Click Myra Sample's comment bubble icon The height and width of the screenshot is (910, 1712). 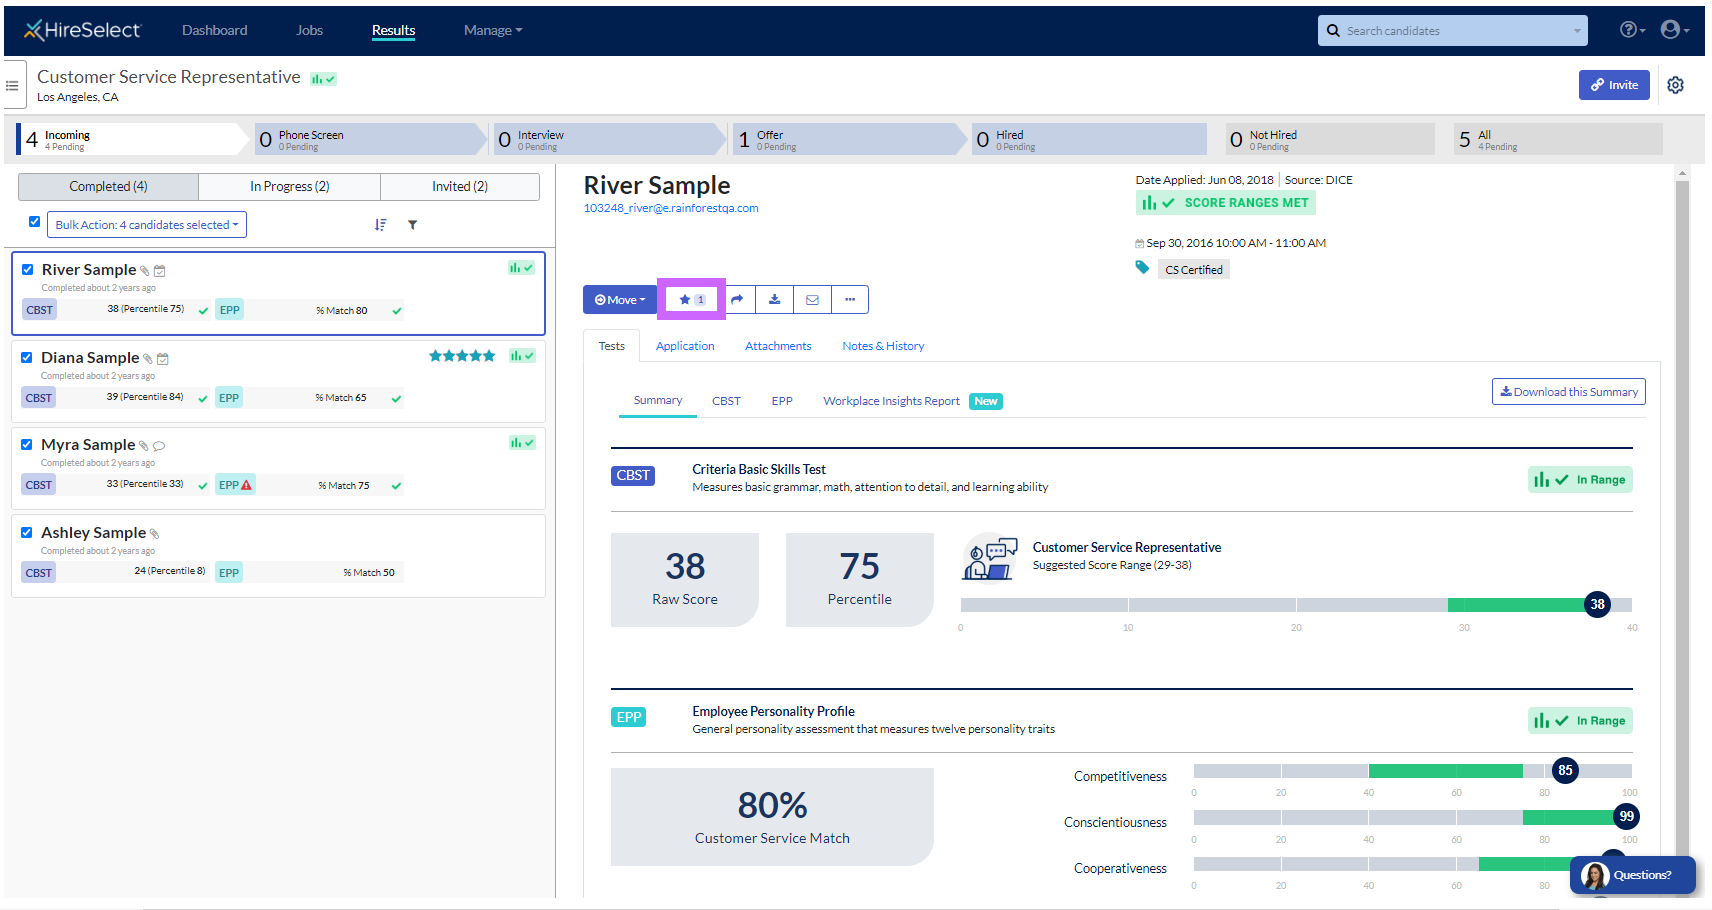pos(159,446)
